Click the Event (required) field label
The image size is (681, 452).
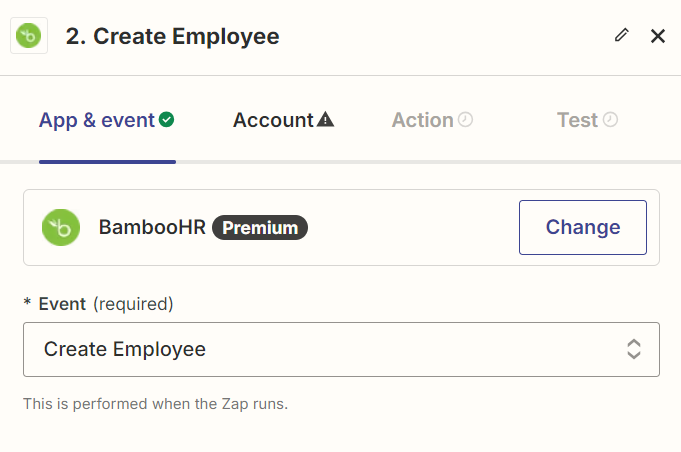click(x=105, y=303)
